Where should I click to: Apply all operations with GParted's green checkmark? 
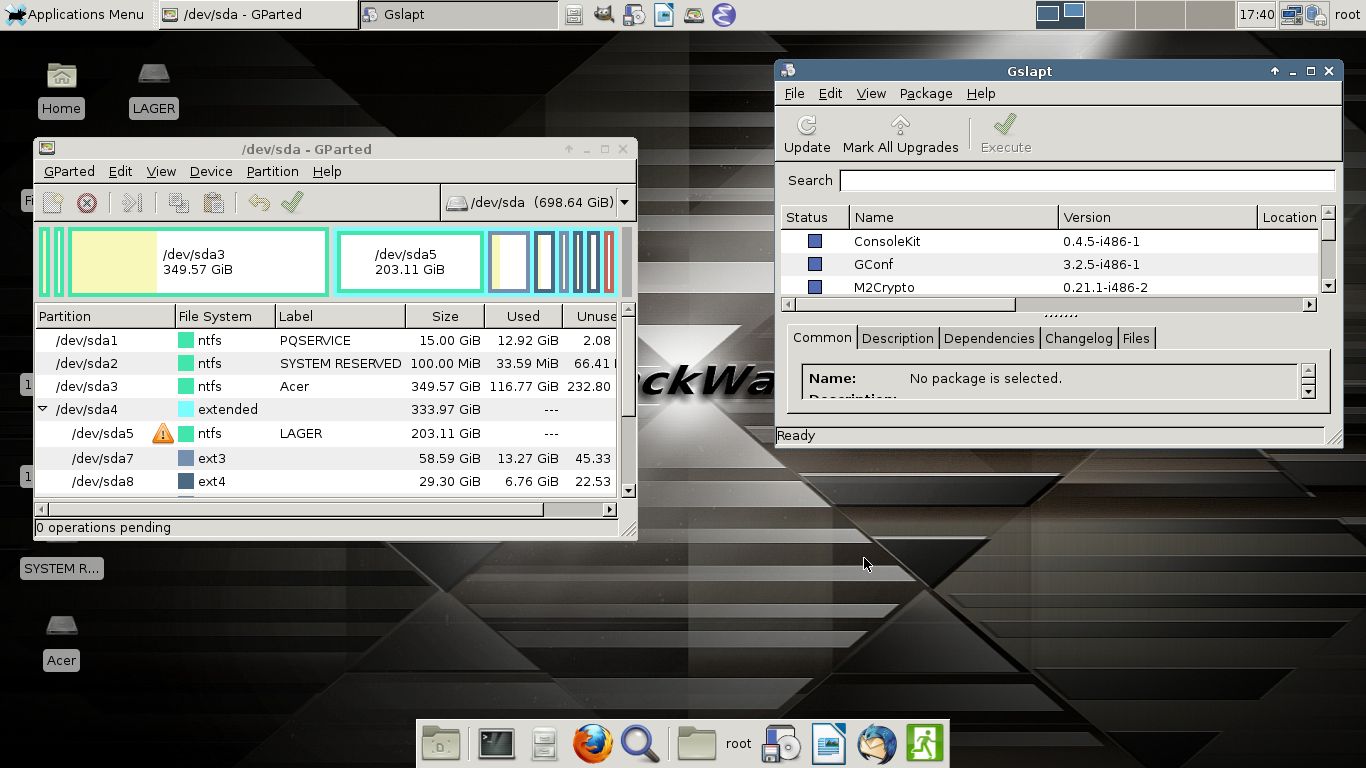click(292, 203)
